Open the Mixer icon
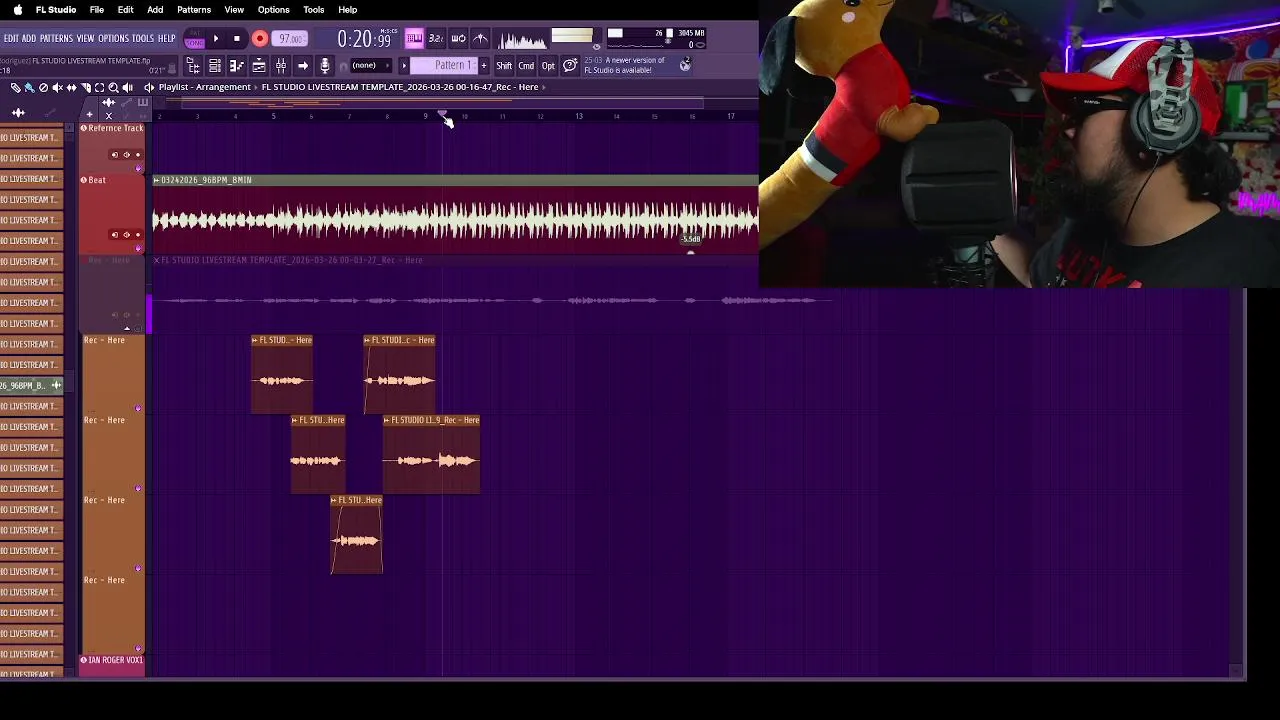The width and height of the screenshot is (1280, 720). pos(281,66)
